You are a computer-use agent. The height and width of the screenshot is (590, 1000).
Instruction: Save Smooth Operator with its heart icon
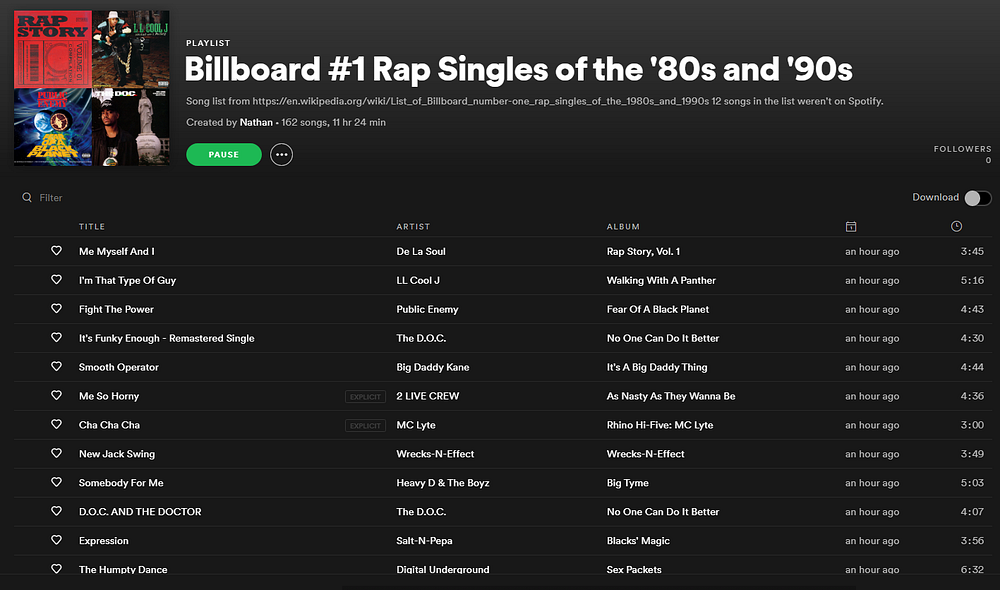pyautogui.click(x=57, y=367)
